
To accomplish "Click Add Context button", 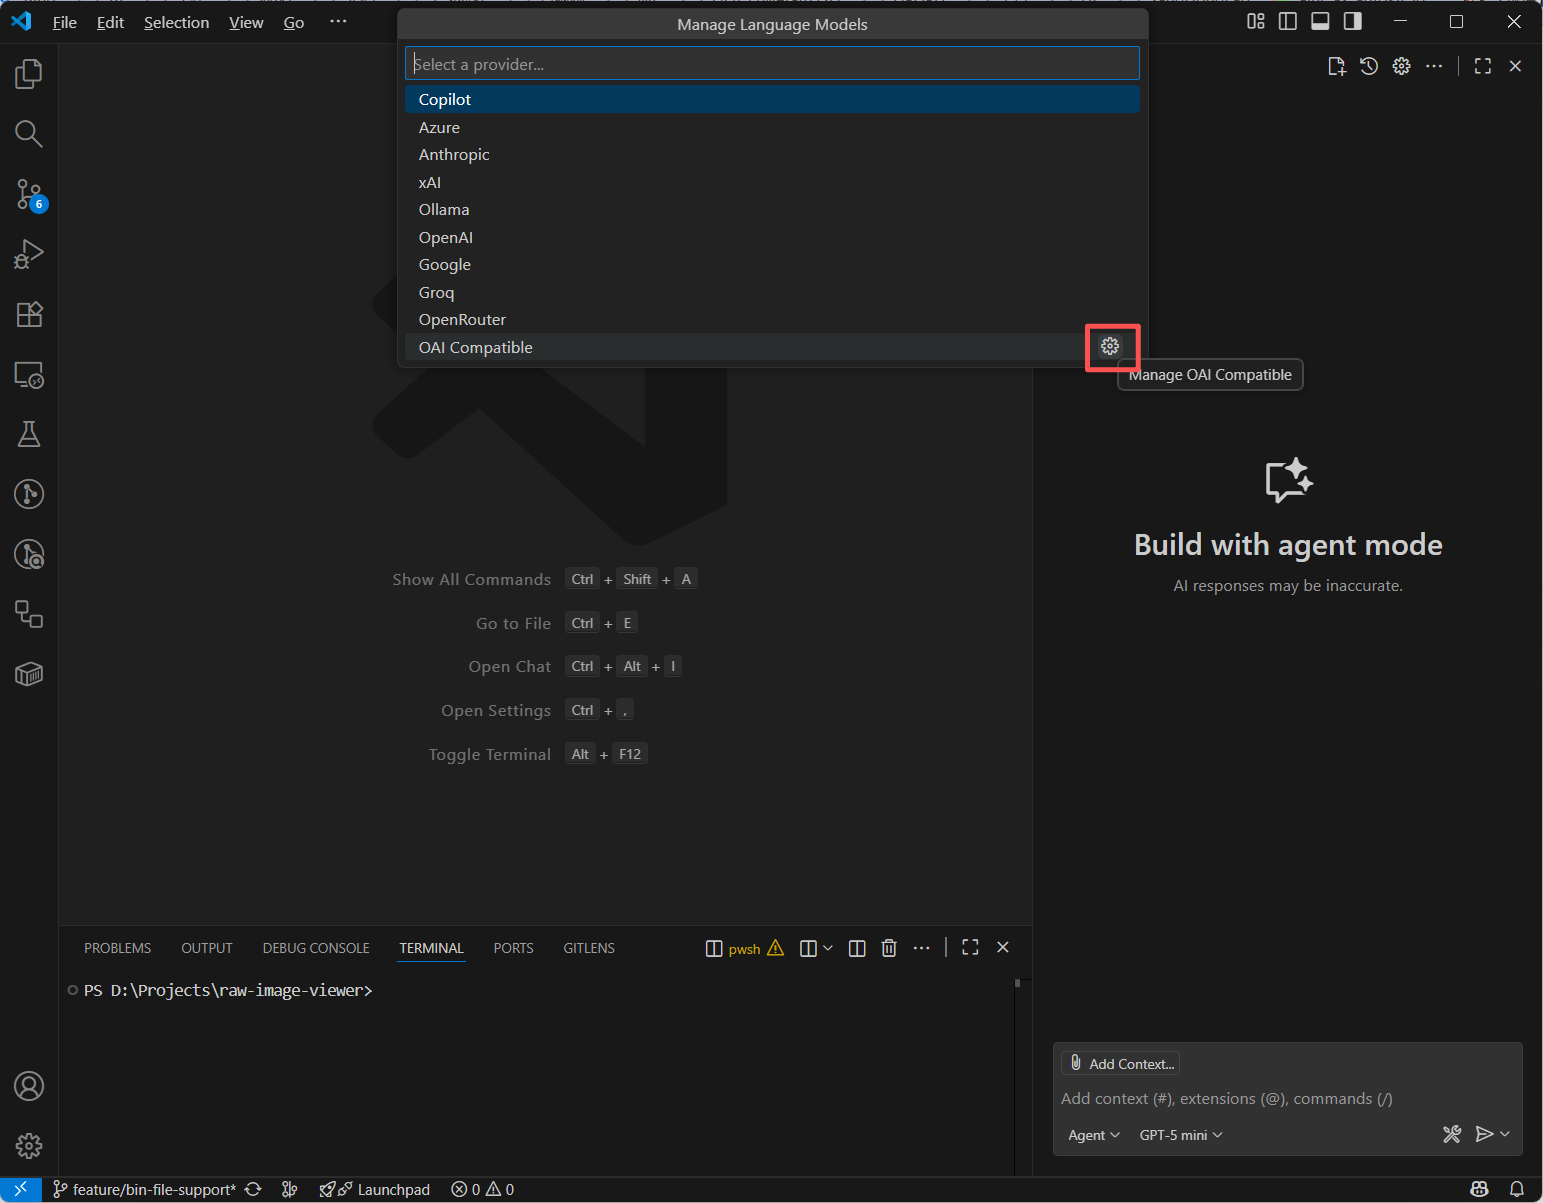I will pyautogui.click(x=1121, y=1063).
